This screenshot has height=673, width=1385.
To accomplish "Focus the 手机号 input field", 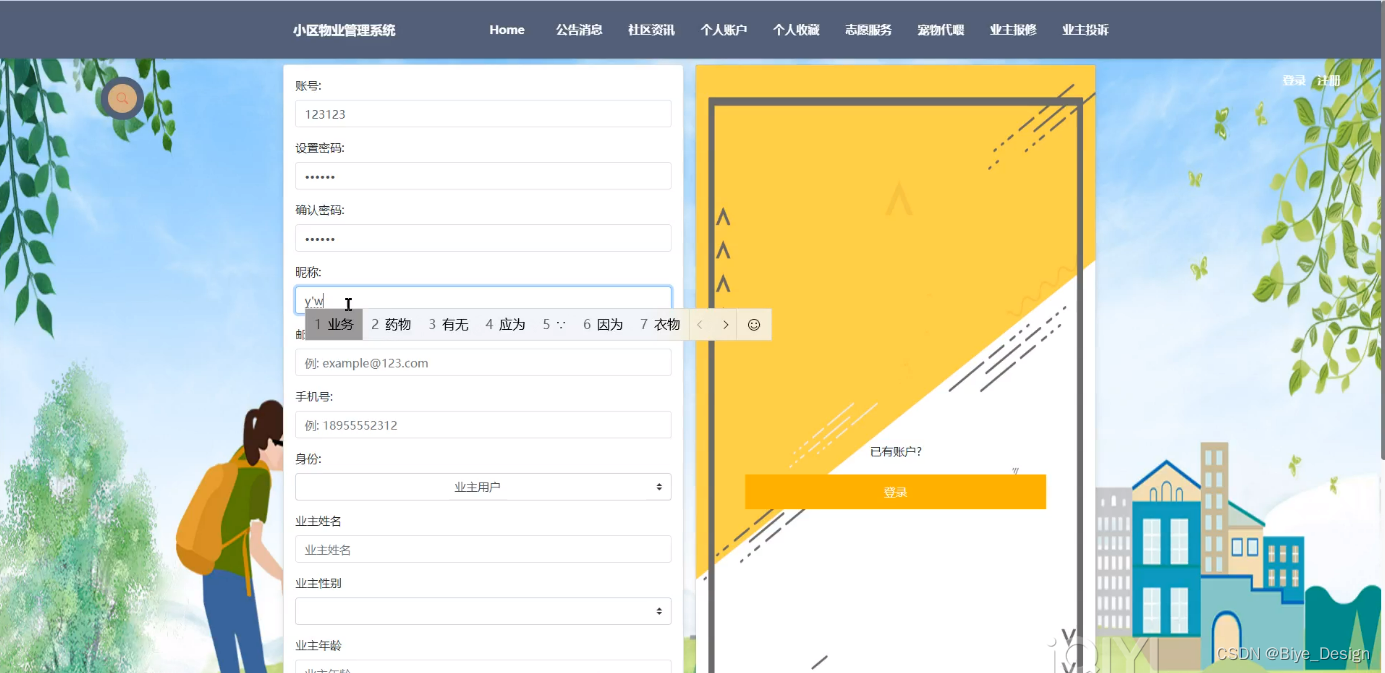I will pos(483,425).
